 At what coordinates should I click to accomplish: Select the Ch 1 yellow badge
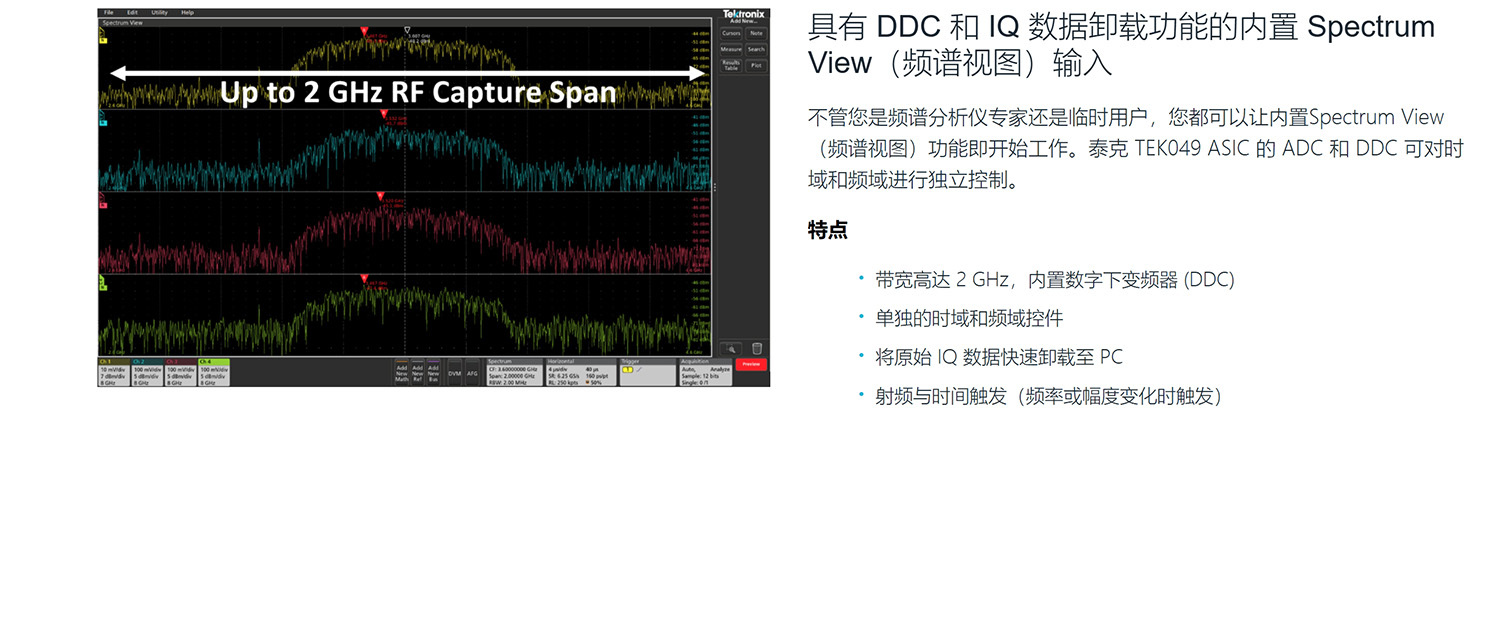click(x=114, y=372)
